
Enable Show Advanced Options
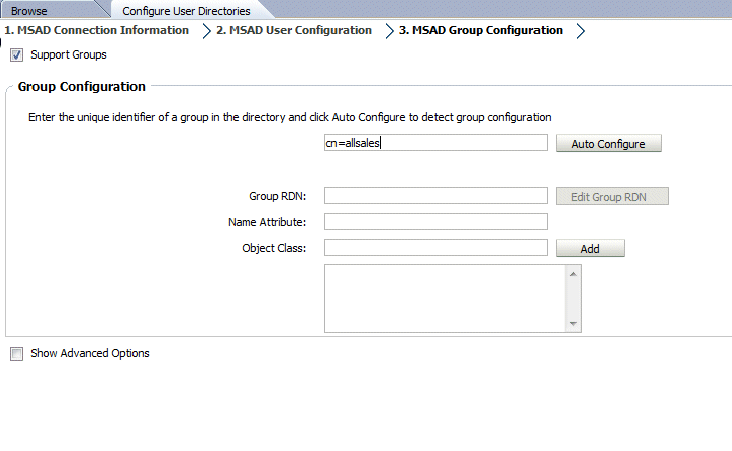(17, 353)
